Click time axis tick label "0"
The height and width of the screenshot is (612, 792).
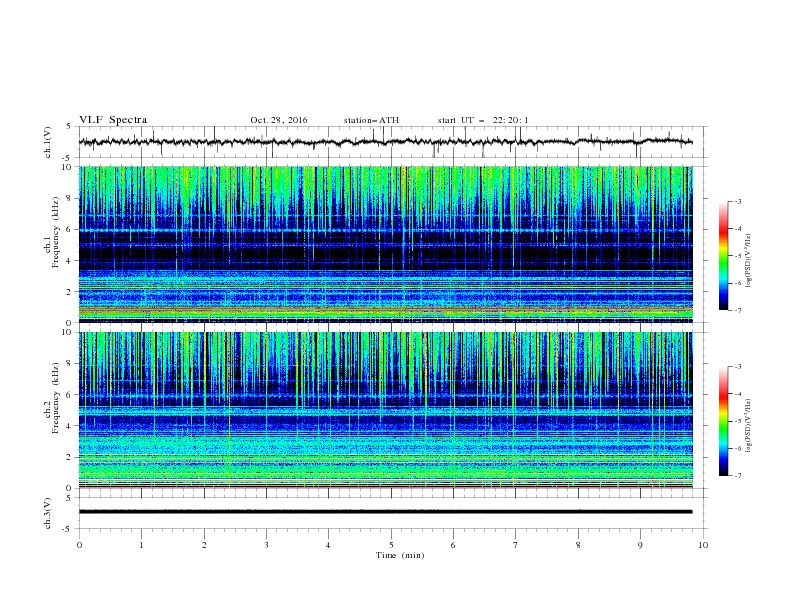click(x=79, y=545)
